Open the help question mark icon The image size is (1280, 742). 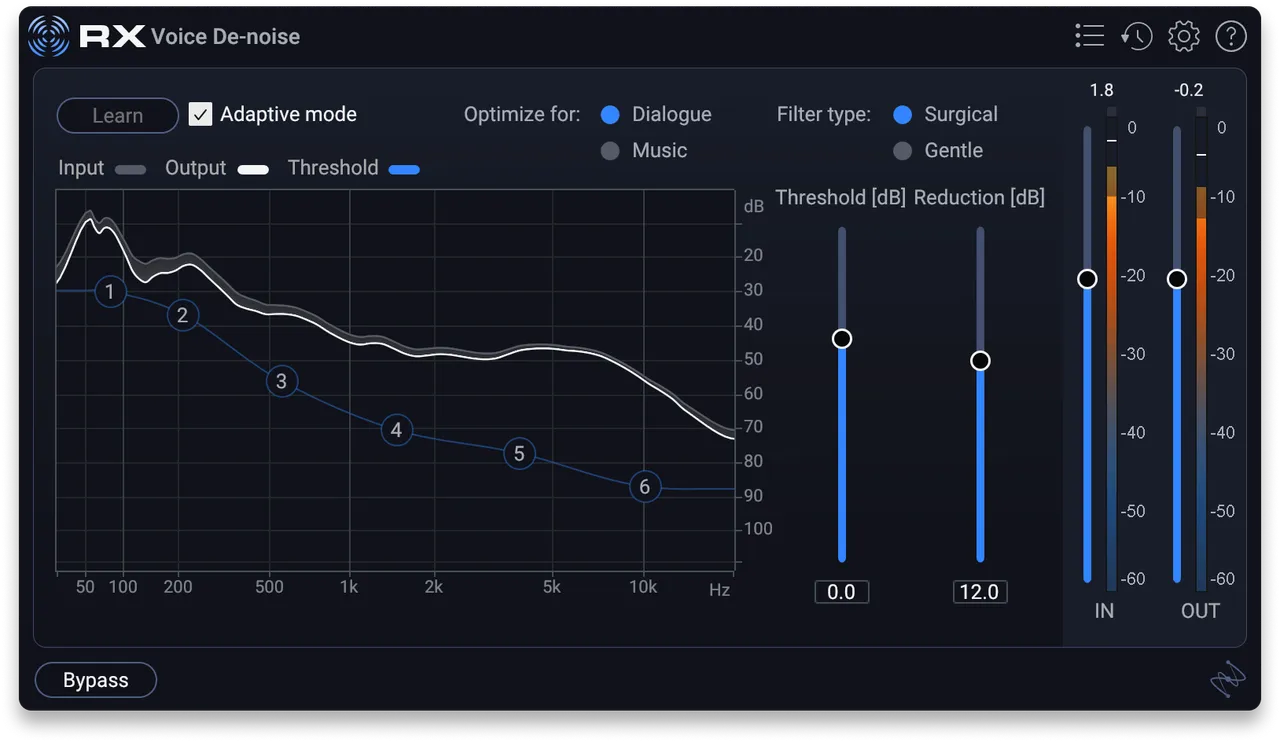pos(1231,36)
